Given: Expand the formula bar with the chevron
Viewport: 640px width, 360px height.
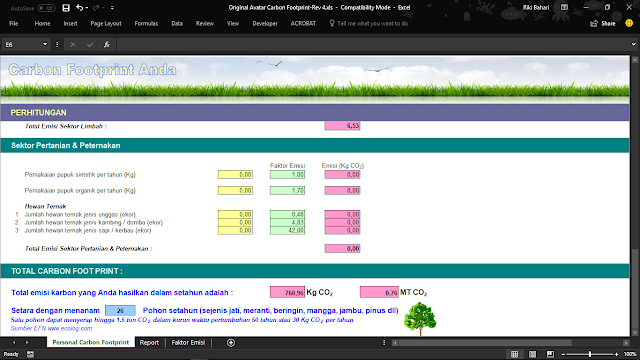Looking at the screenshot, I should (x=633, y=44).
